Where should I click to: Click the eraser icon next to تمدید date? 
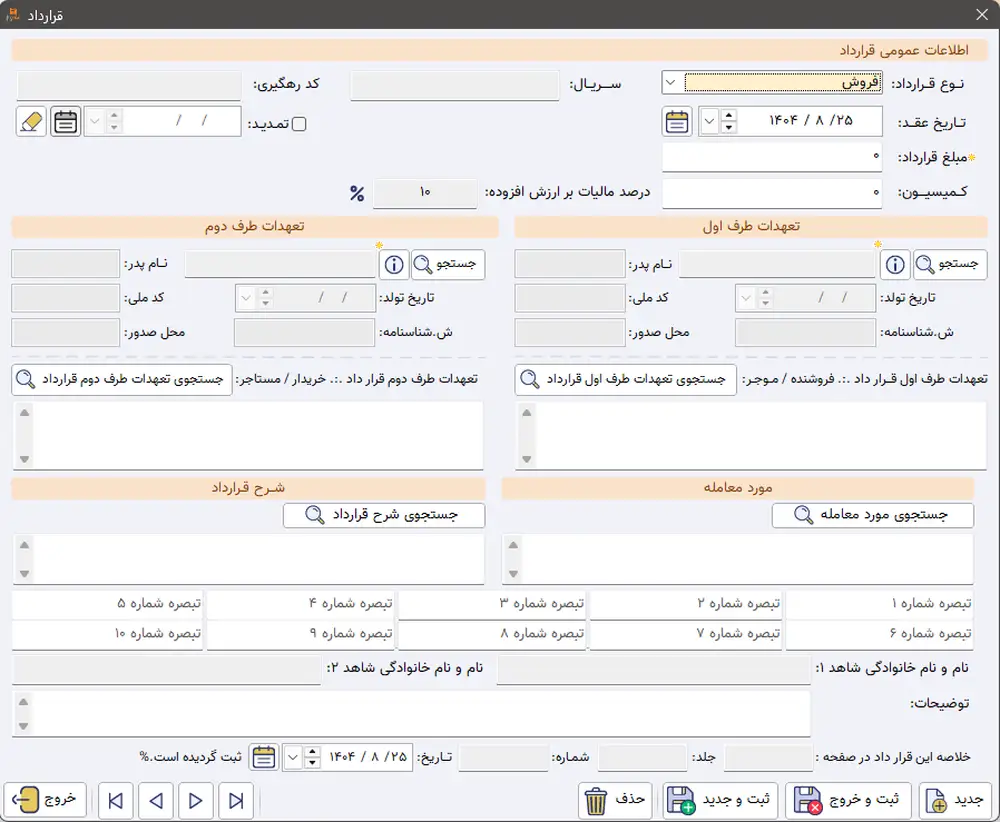31,122
